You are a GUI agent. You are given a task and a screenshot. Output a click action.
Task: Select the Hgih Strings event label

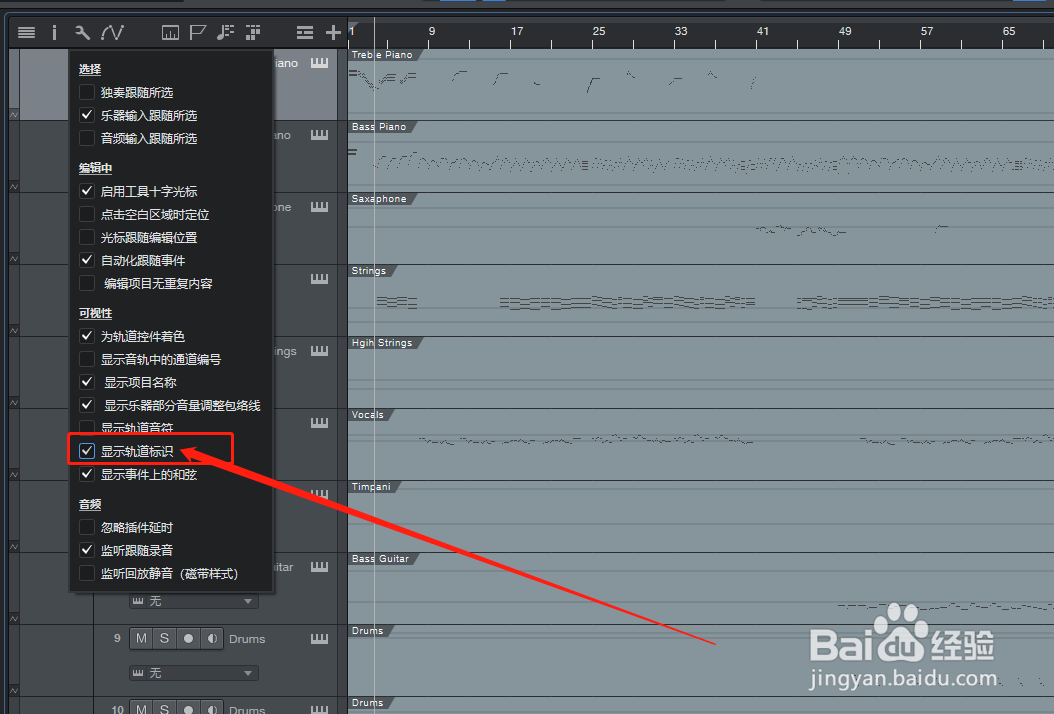[x=382, y=342]
